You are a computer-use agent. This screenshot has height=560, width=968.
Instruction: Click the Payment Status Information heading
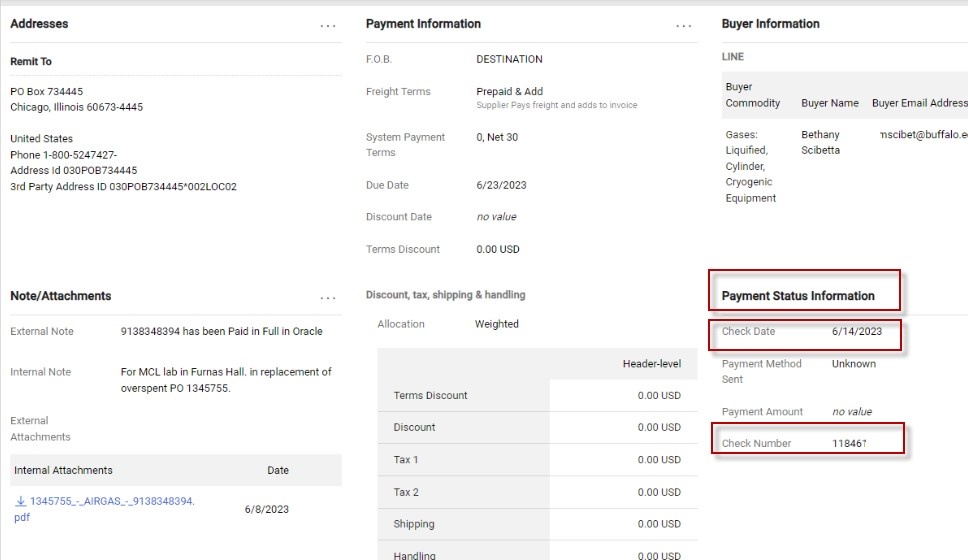pyautogui.click(x=798, y=296)
